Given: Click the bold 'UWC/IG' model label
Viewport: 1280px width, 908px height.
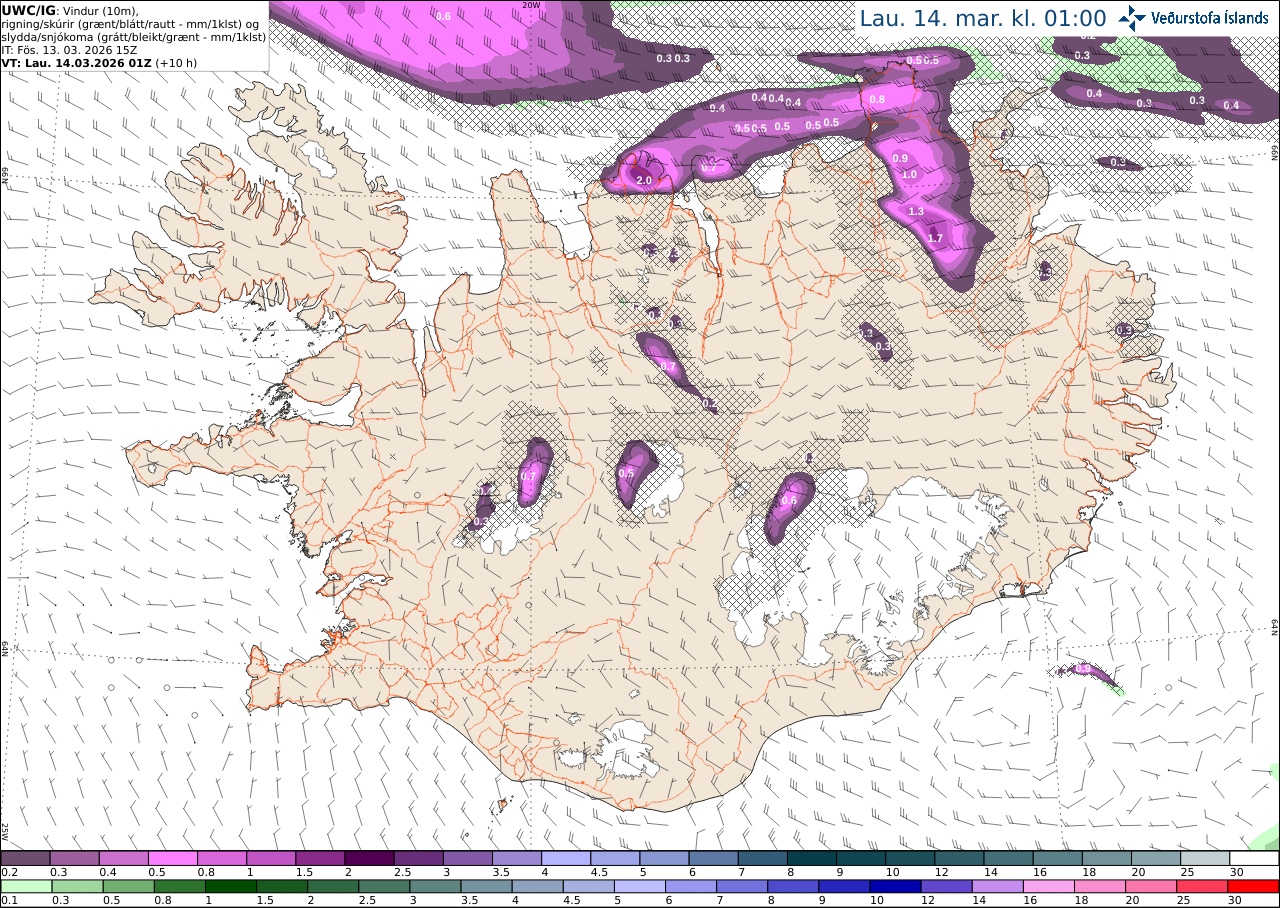Looking at the screenshot, I should pyautogui.click(x=28, y=10).
